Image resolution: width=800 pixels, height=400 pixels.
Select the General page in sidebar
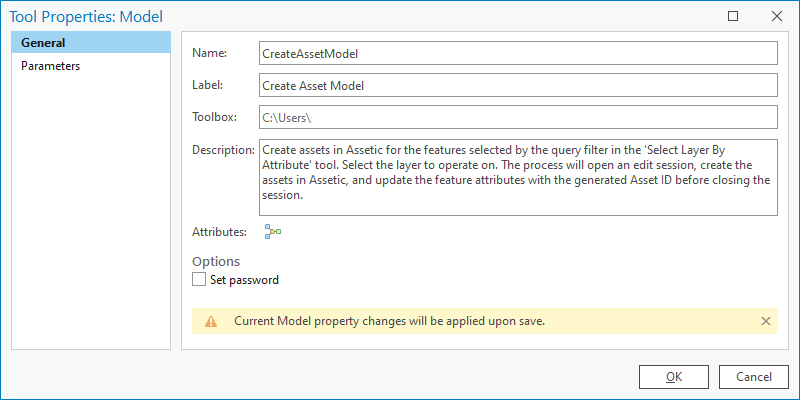[x=91, y=42]
